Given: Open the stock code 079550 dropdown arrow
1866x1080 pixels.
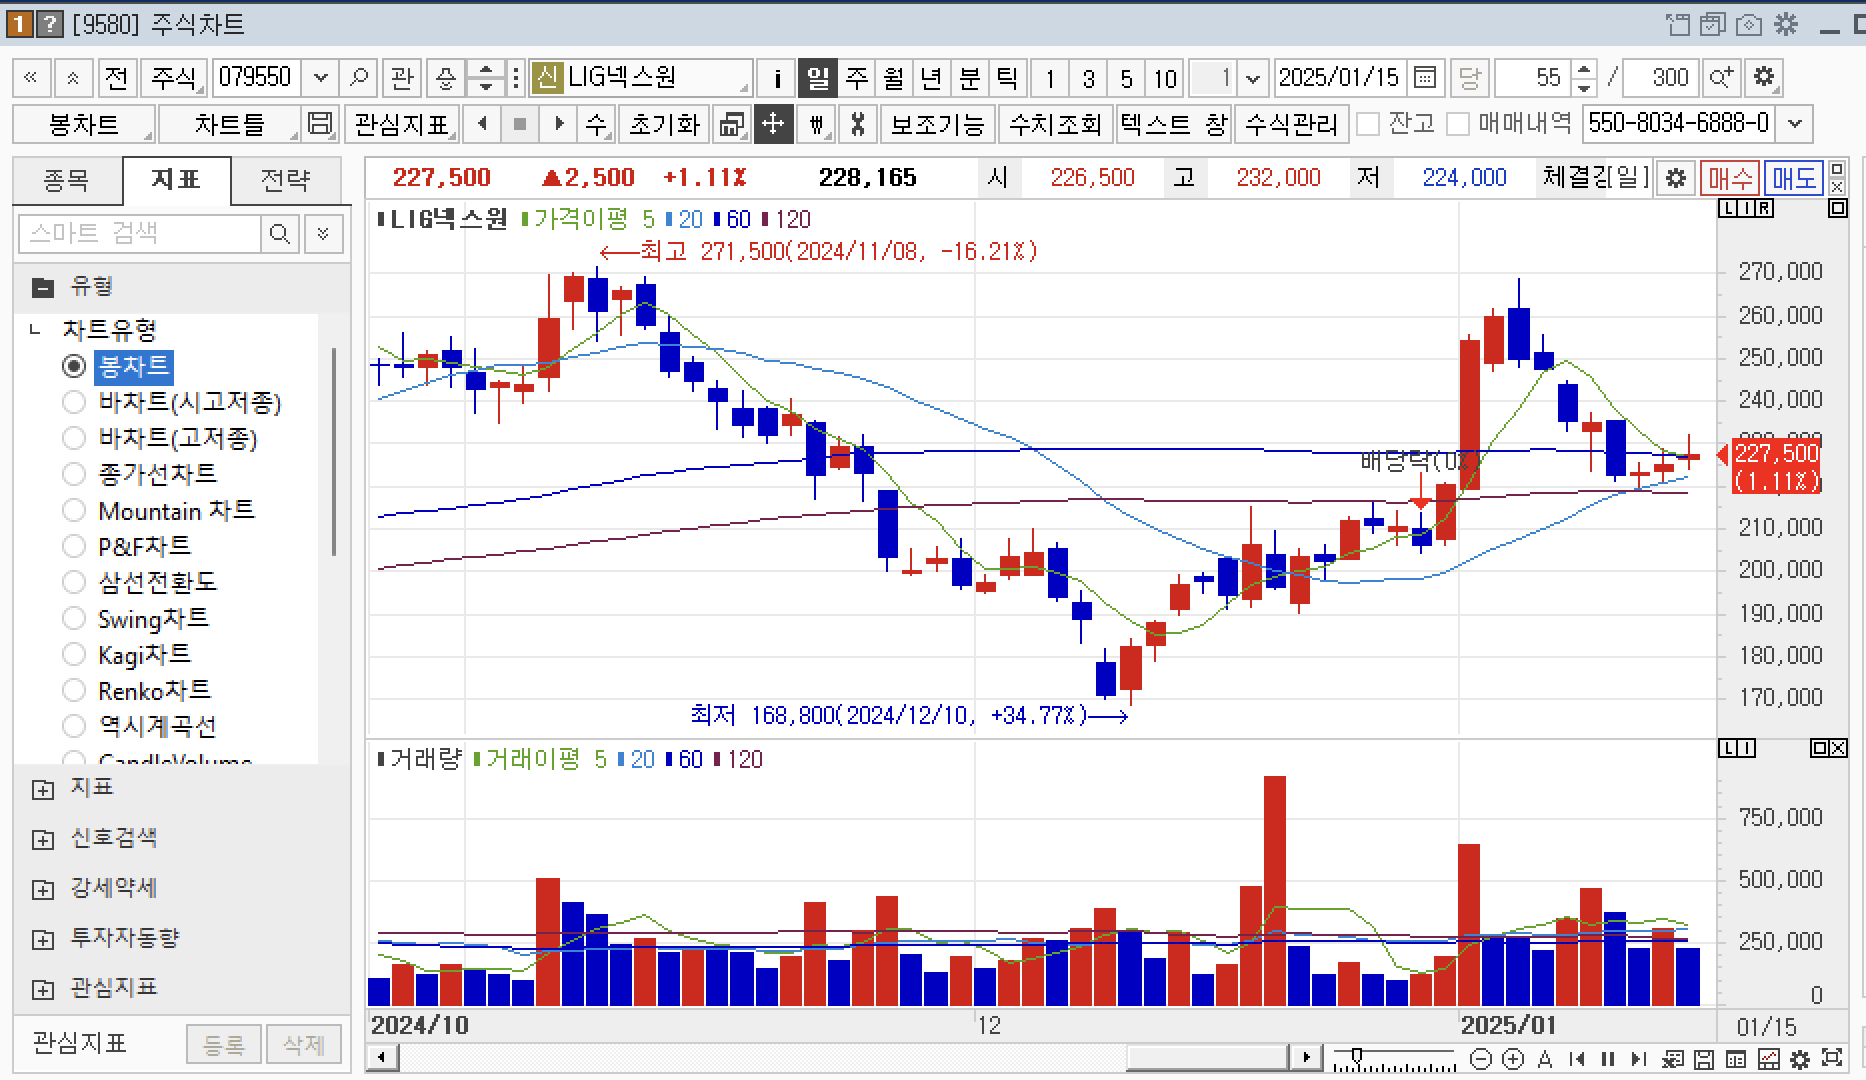Looking at the screenshot, I should pyautogui.click(x=320, y=77).
